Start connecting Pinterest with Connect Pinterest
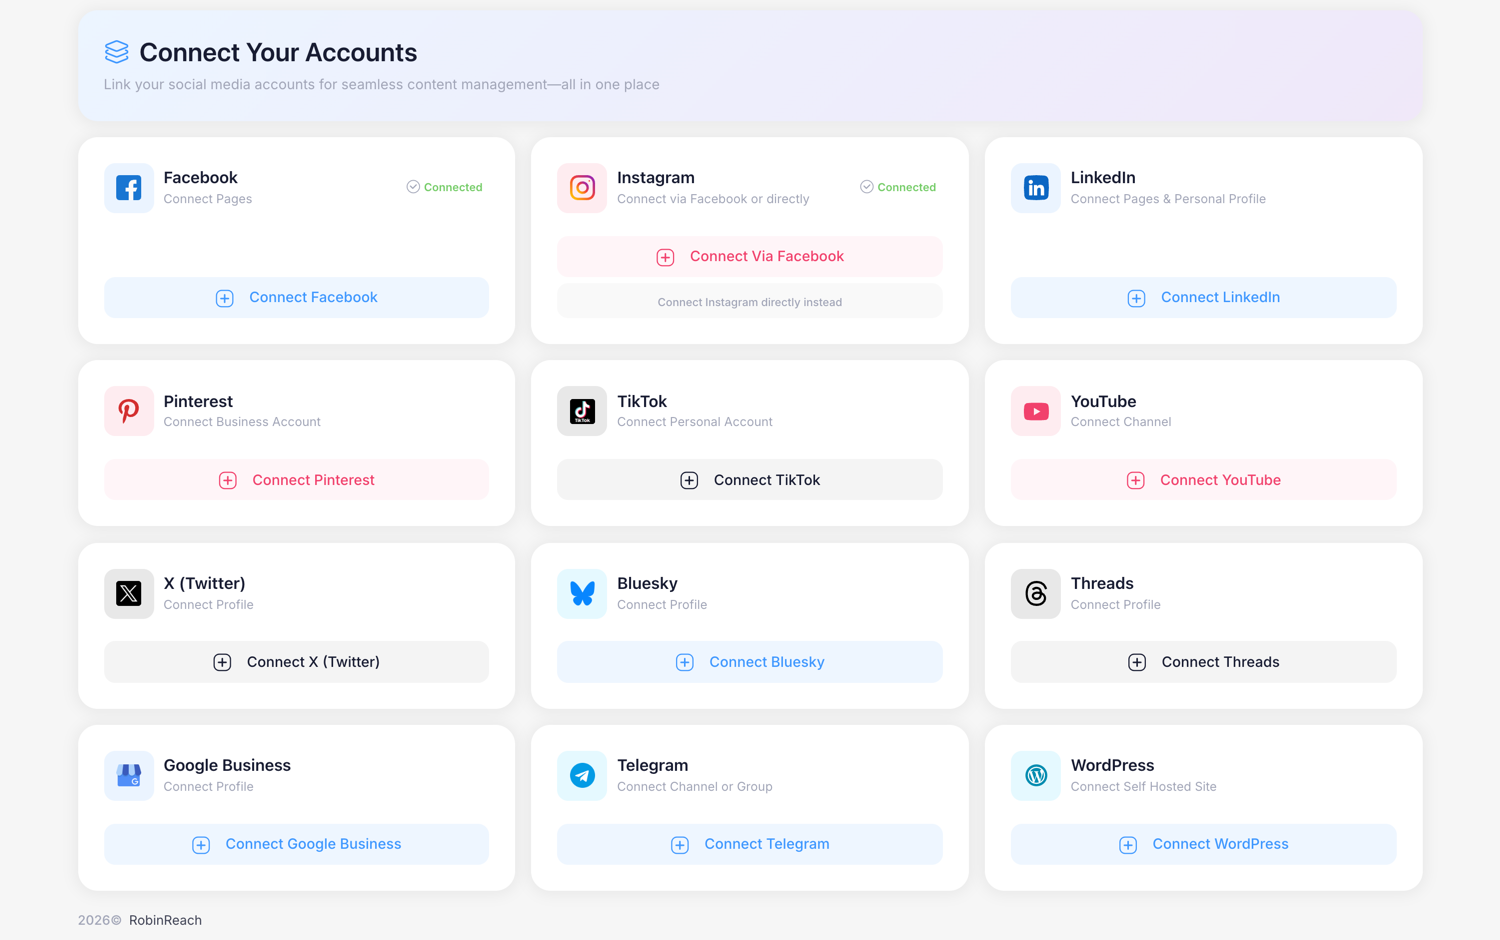The image size is (1500, 940). pos(297,480)
